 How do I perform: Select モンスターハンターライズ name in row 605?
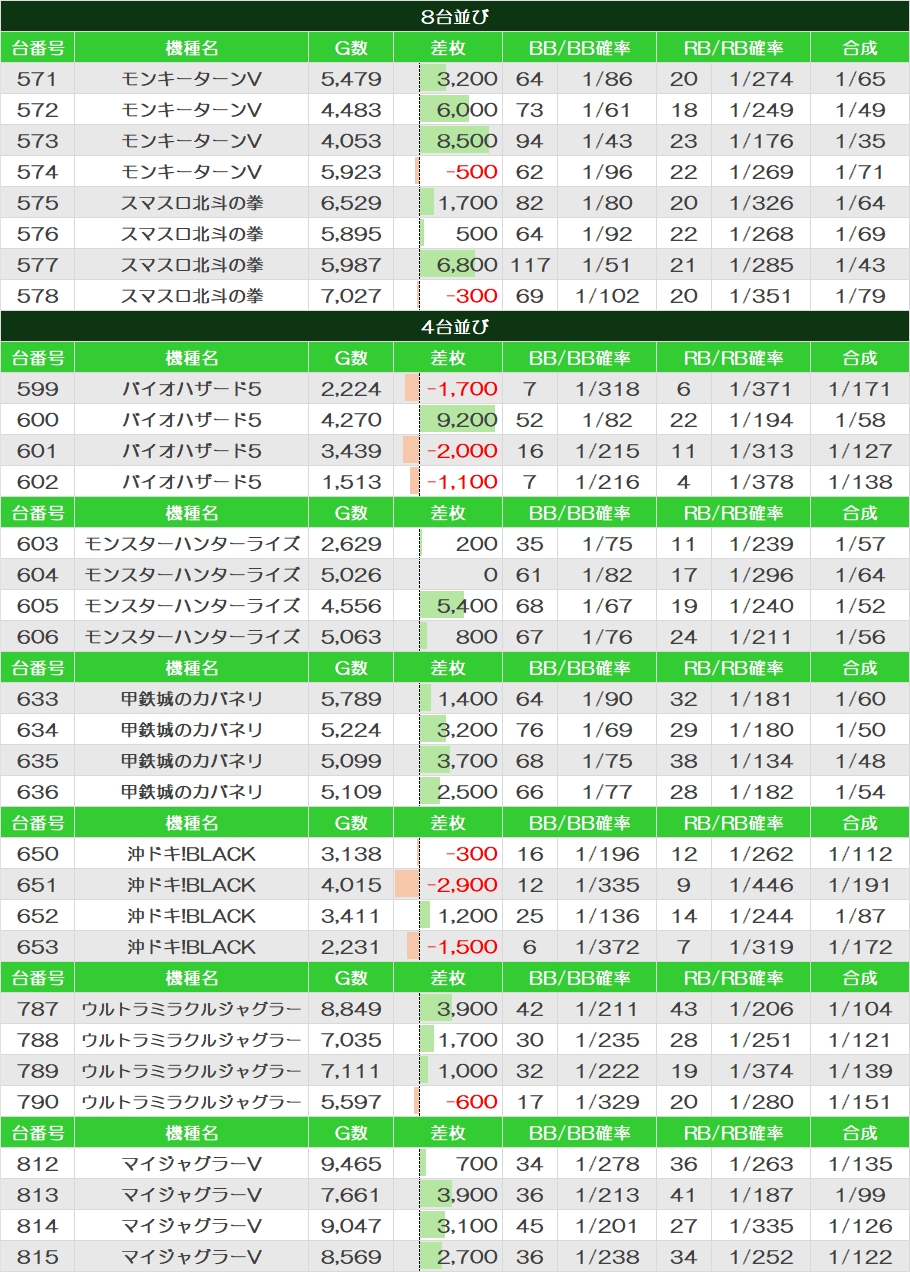point(192,606)
